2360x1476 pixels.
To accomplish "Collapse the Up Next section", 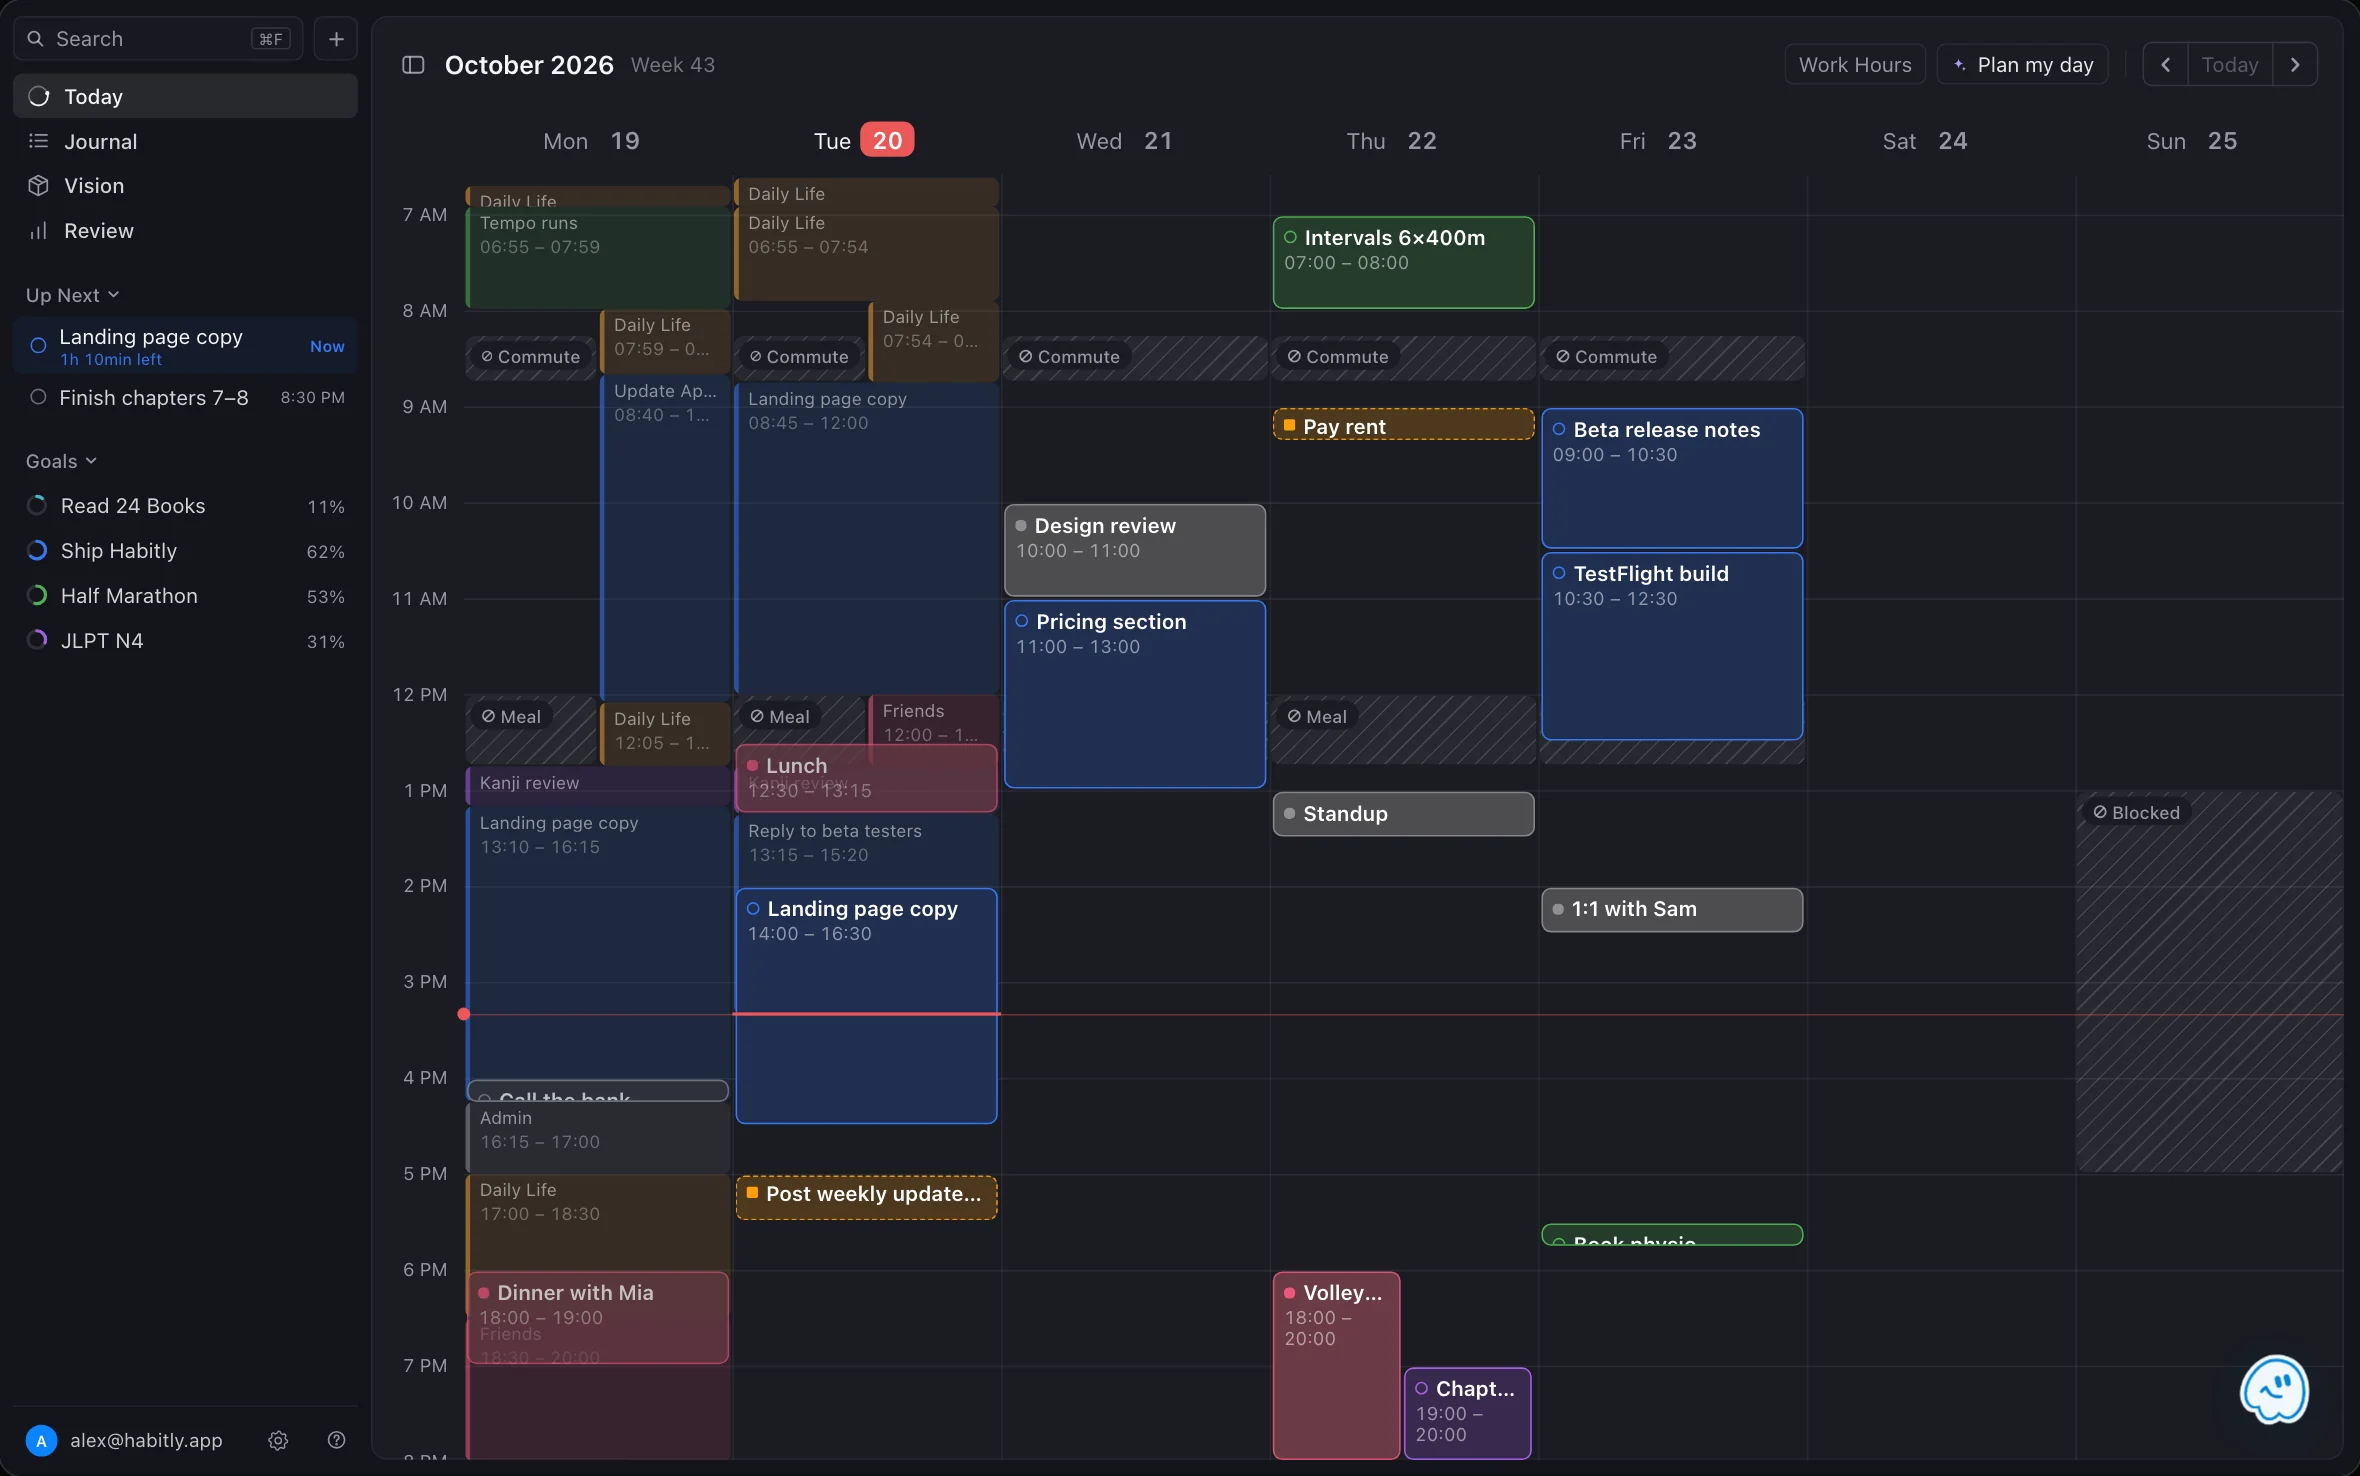I will pyautogui.click(x=73, y=295).
